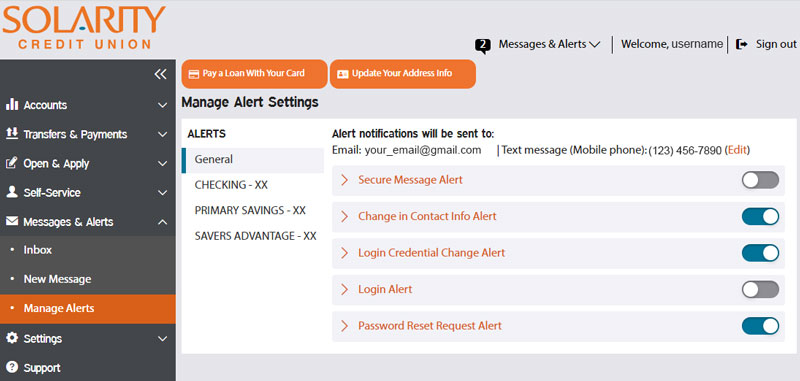This screenshot has width=800, height=381.
Task: Select CHECKING - XX alerts
Action: [x=231, y=185]
